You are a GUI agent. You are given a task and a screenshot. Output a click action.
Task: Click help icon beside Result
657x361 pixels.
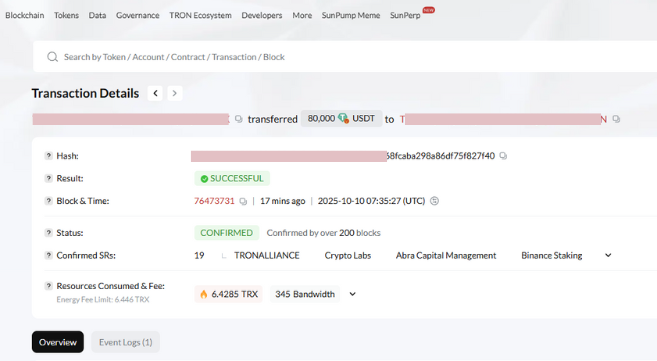click(49, 178)
